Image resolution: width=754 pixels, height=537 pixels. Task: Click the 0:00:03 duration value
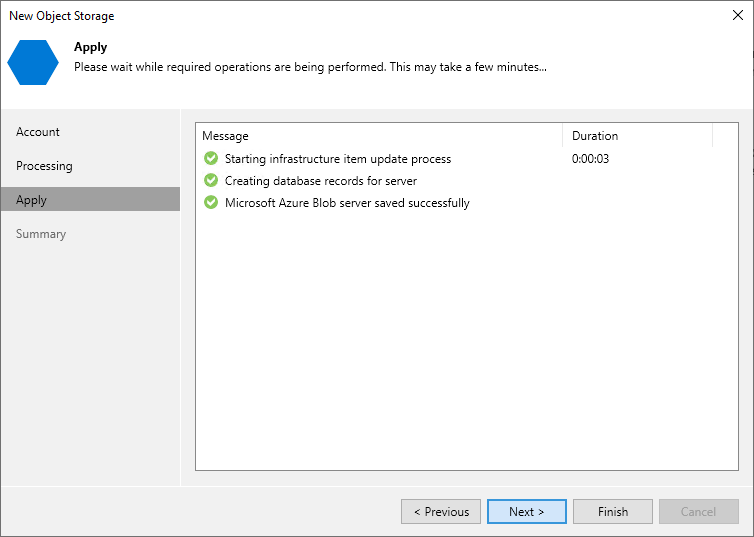(590, 159)
